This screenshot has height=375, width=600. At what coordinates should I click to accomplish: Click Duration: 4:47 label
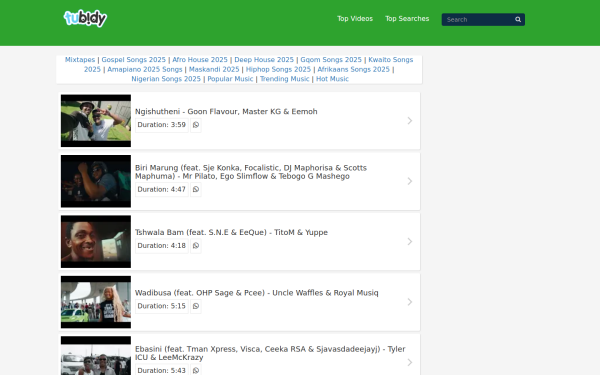(x=162, y=189)
